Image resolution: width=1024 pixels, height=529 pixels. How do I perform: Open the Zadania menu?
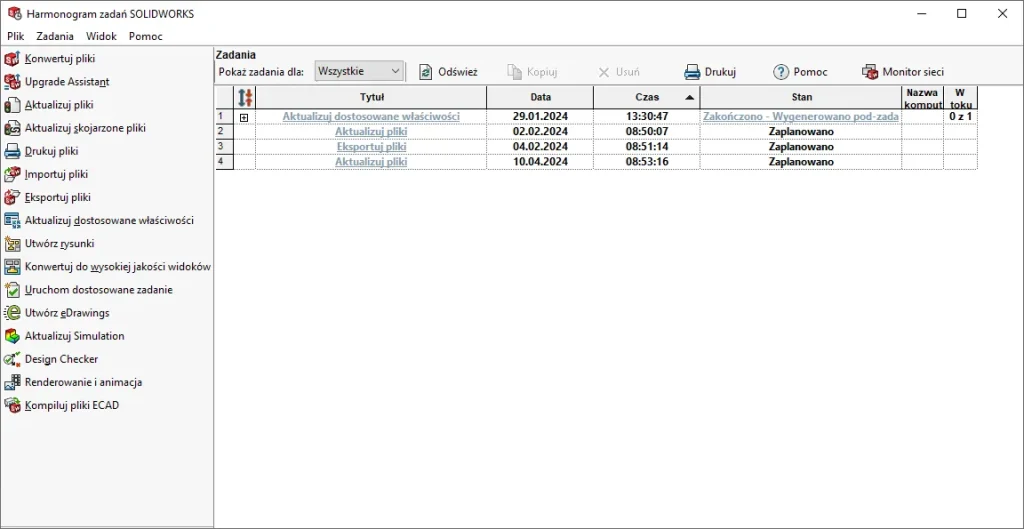(55, 37)
